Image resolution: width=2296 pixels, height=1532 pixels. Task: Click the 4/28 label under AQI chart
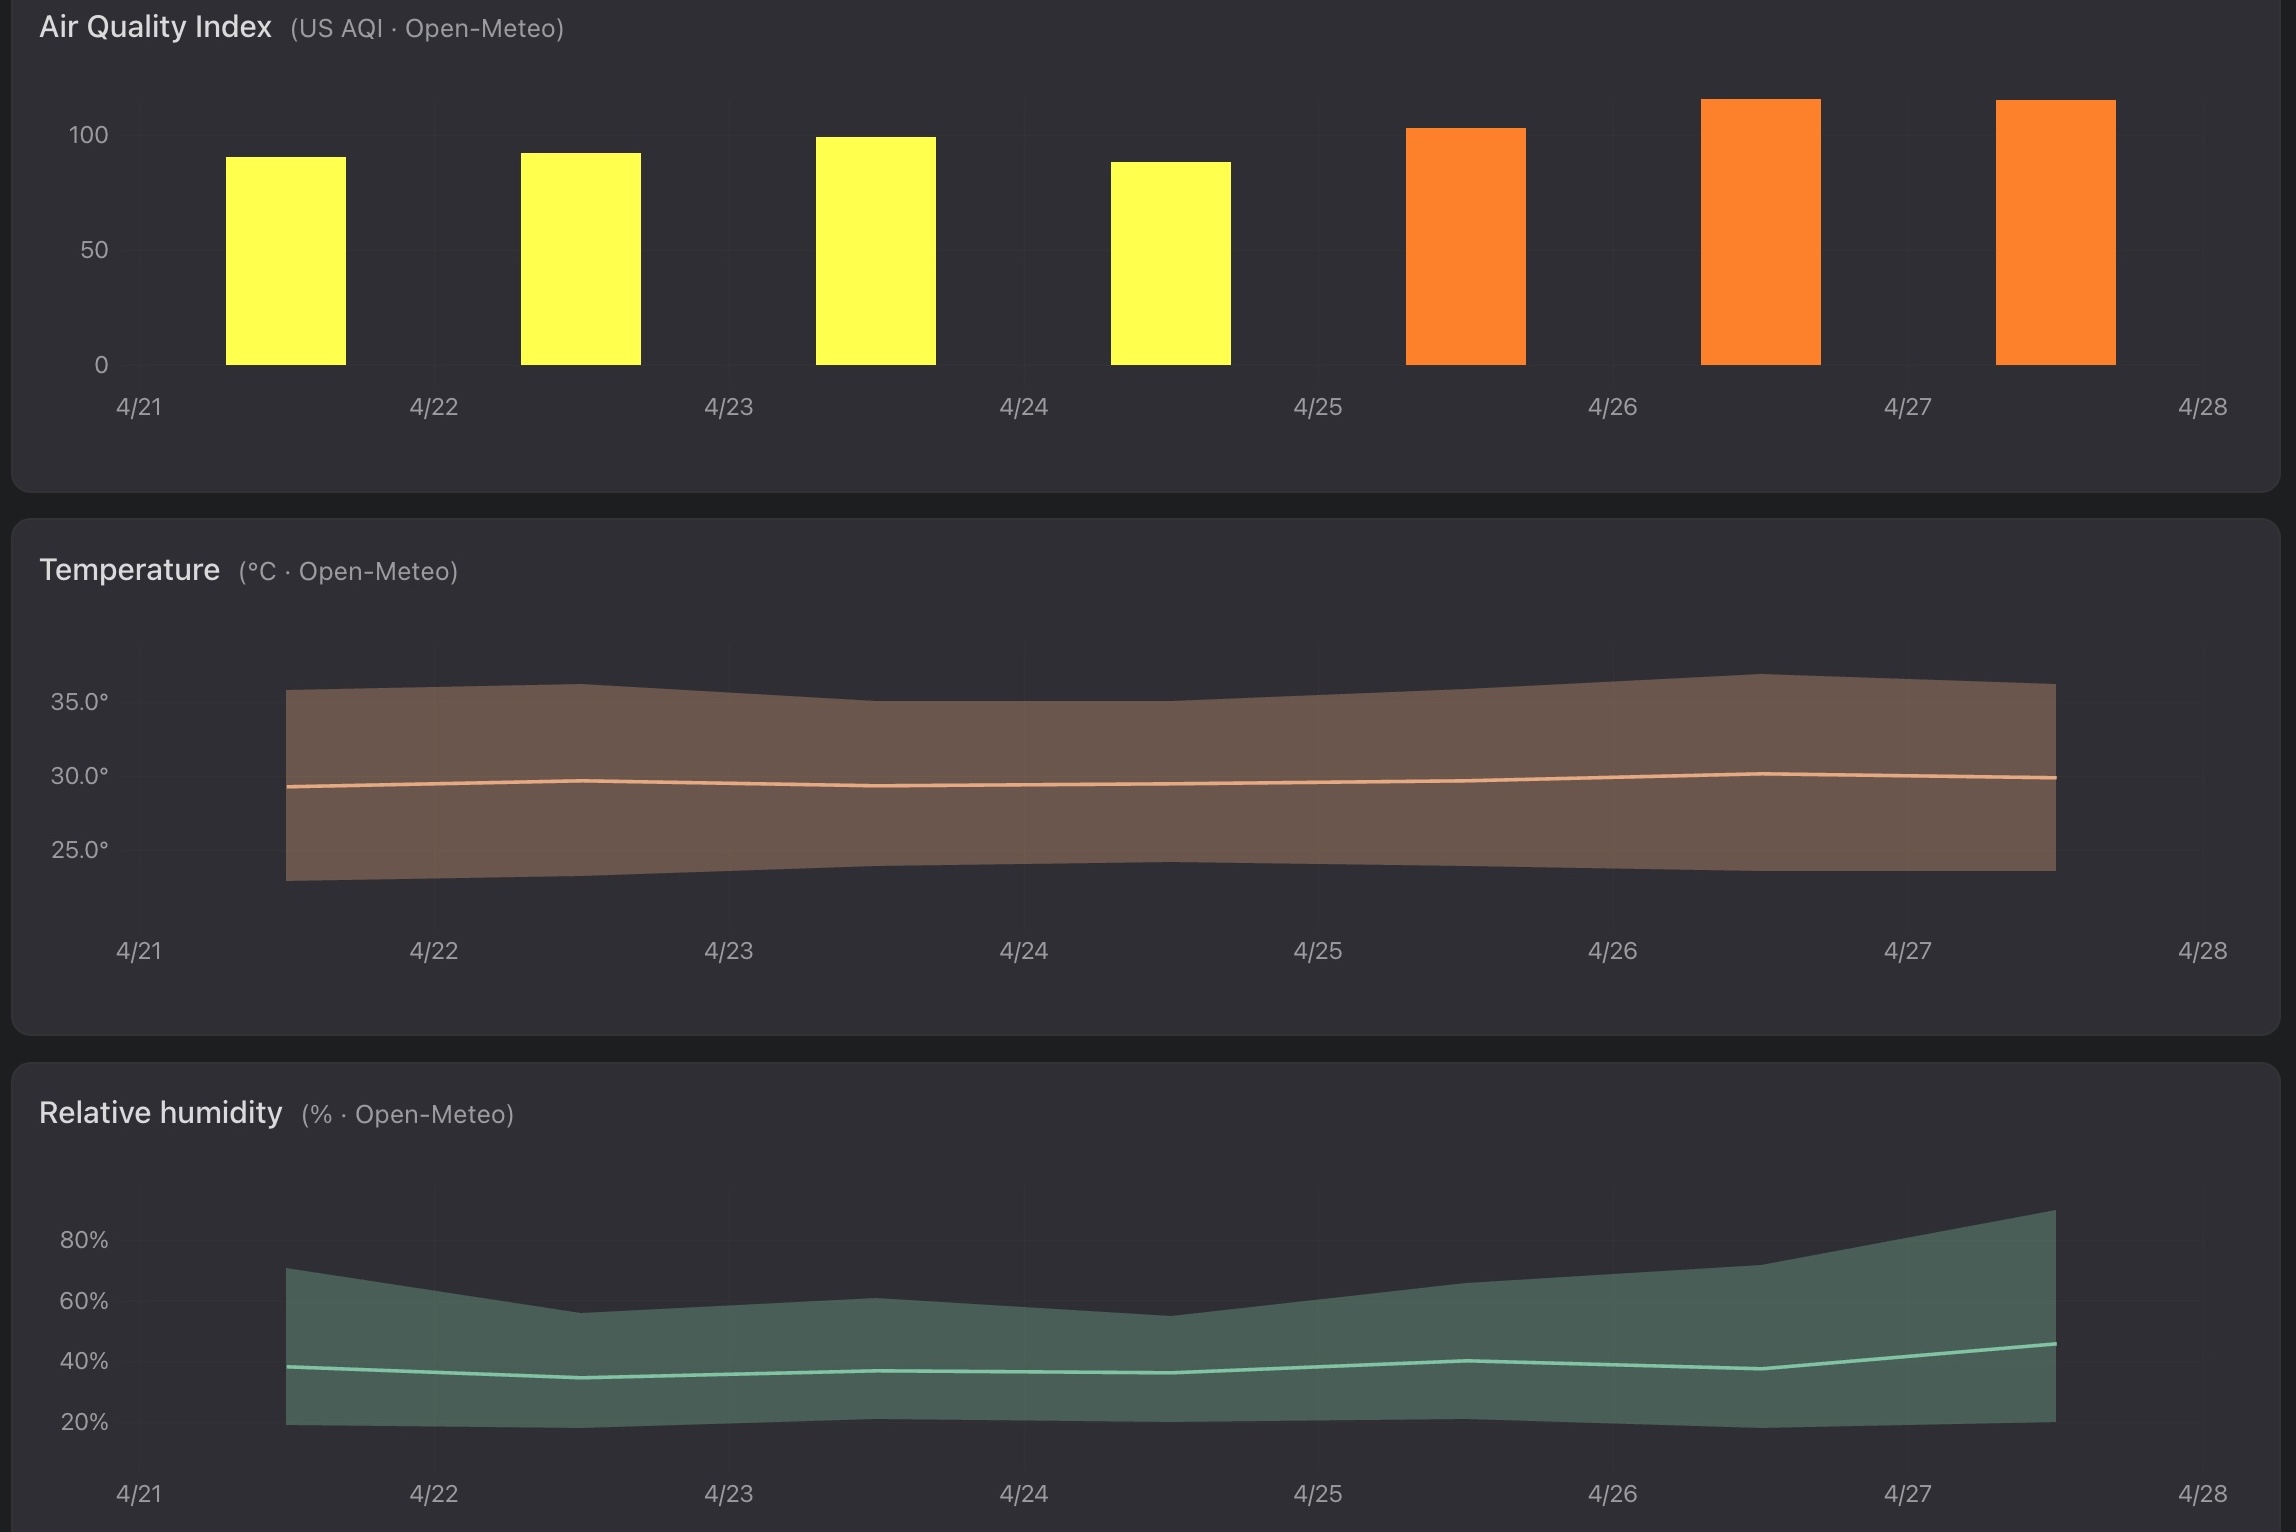pyautogui.click(x=2202, y=407)
